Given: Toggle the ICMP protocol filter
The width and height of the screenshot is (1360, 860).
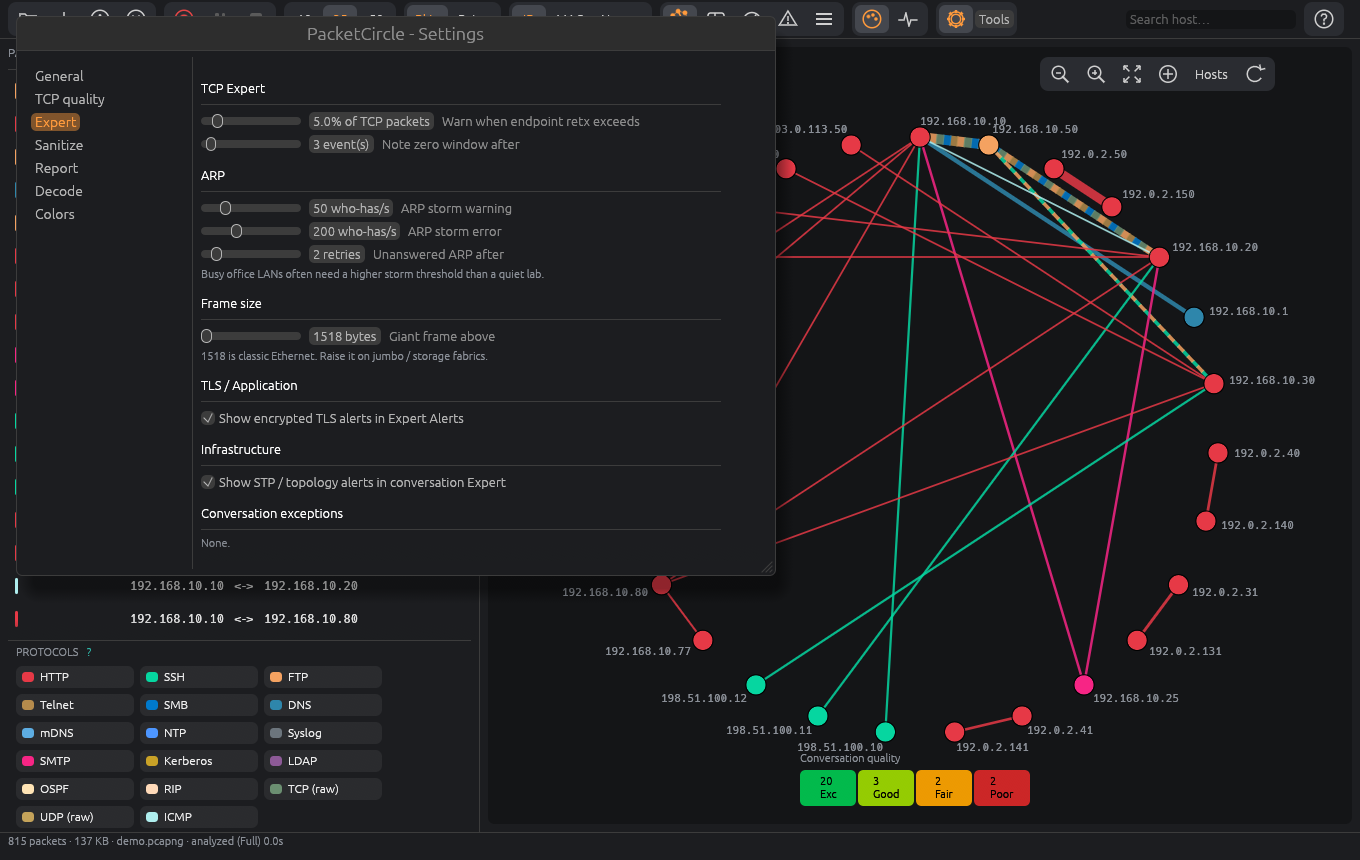Looking at the screenshot, I should pos(199,817).
